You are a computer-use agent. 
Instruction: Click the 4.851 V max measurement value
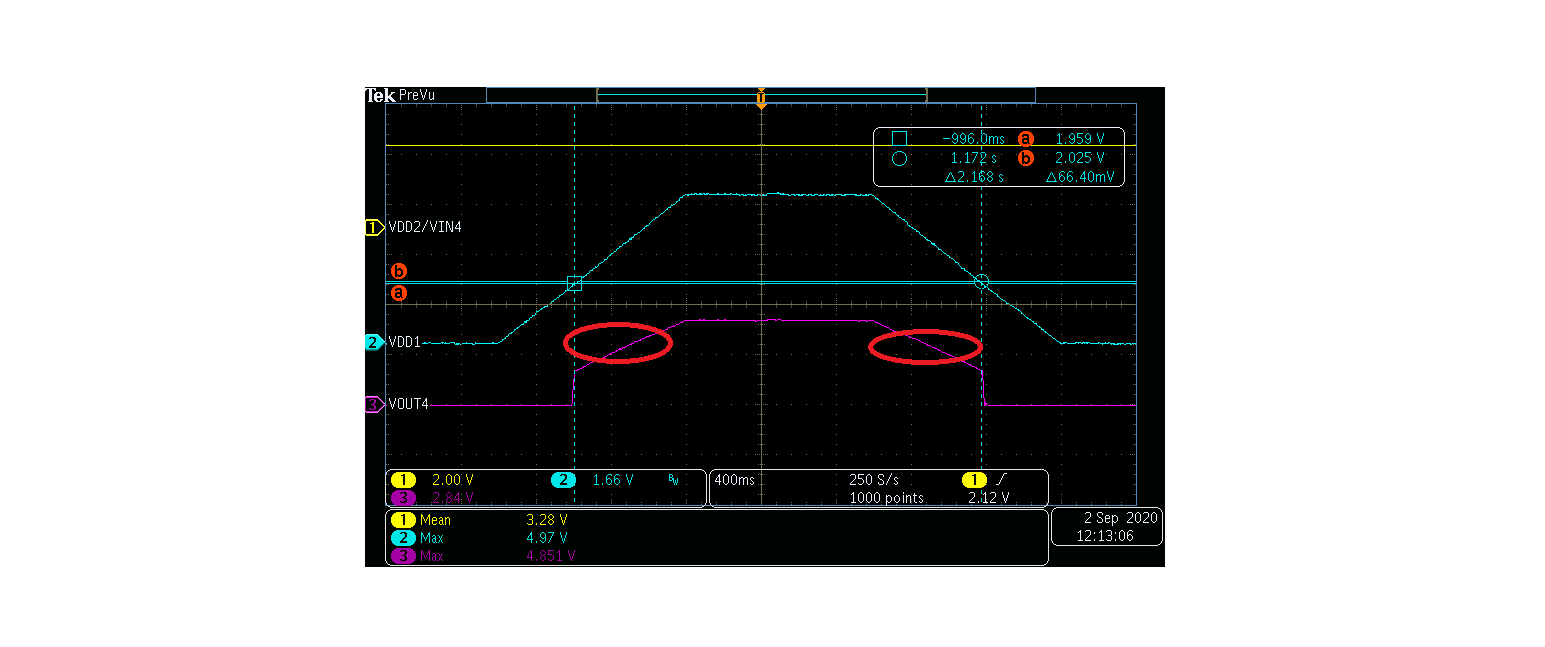(551, 556)
